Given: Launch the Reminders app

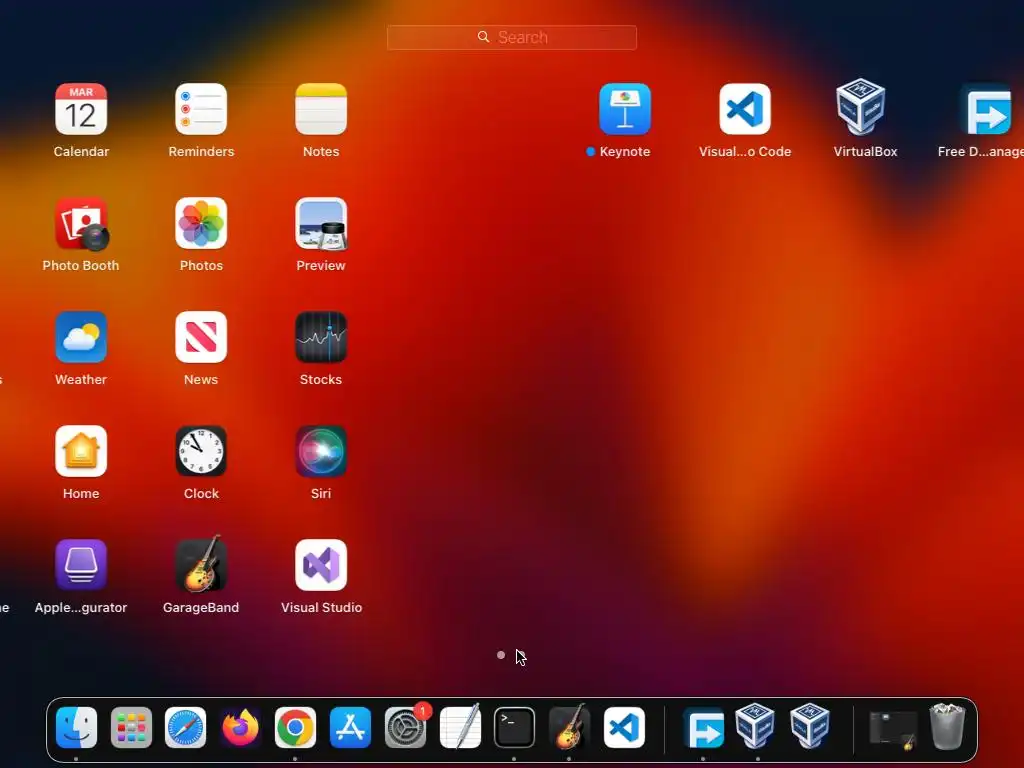Looking at the screenshot, I should pyautogui.click(x=201, y=109).
